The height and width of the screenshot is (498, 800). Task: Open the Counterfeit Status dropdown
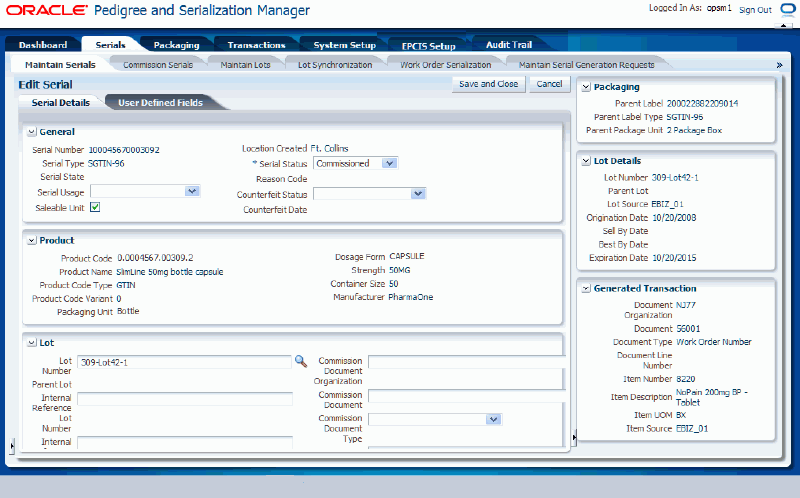(418, 194)
